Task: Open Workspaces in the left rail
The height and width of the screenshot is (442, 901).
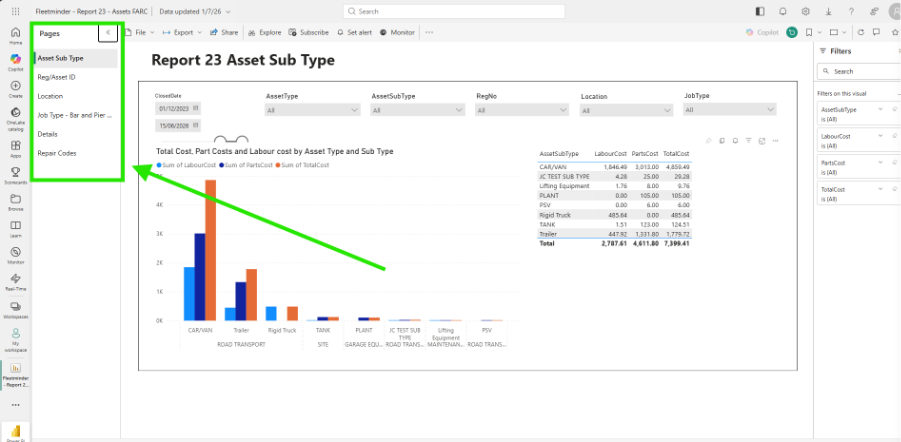Action: 16,309
